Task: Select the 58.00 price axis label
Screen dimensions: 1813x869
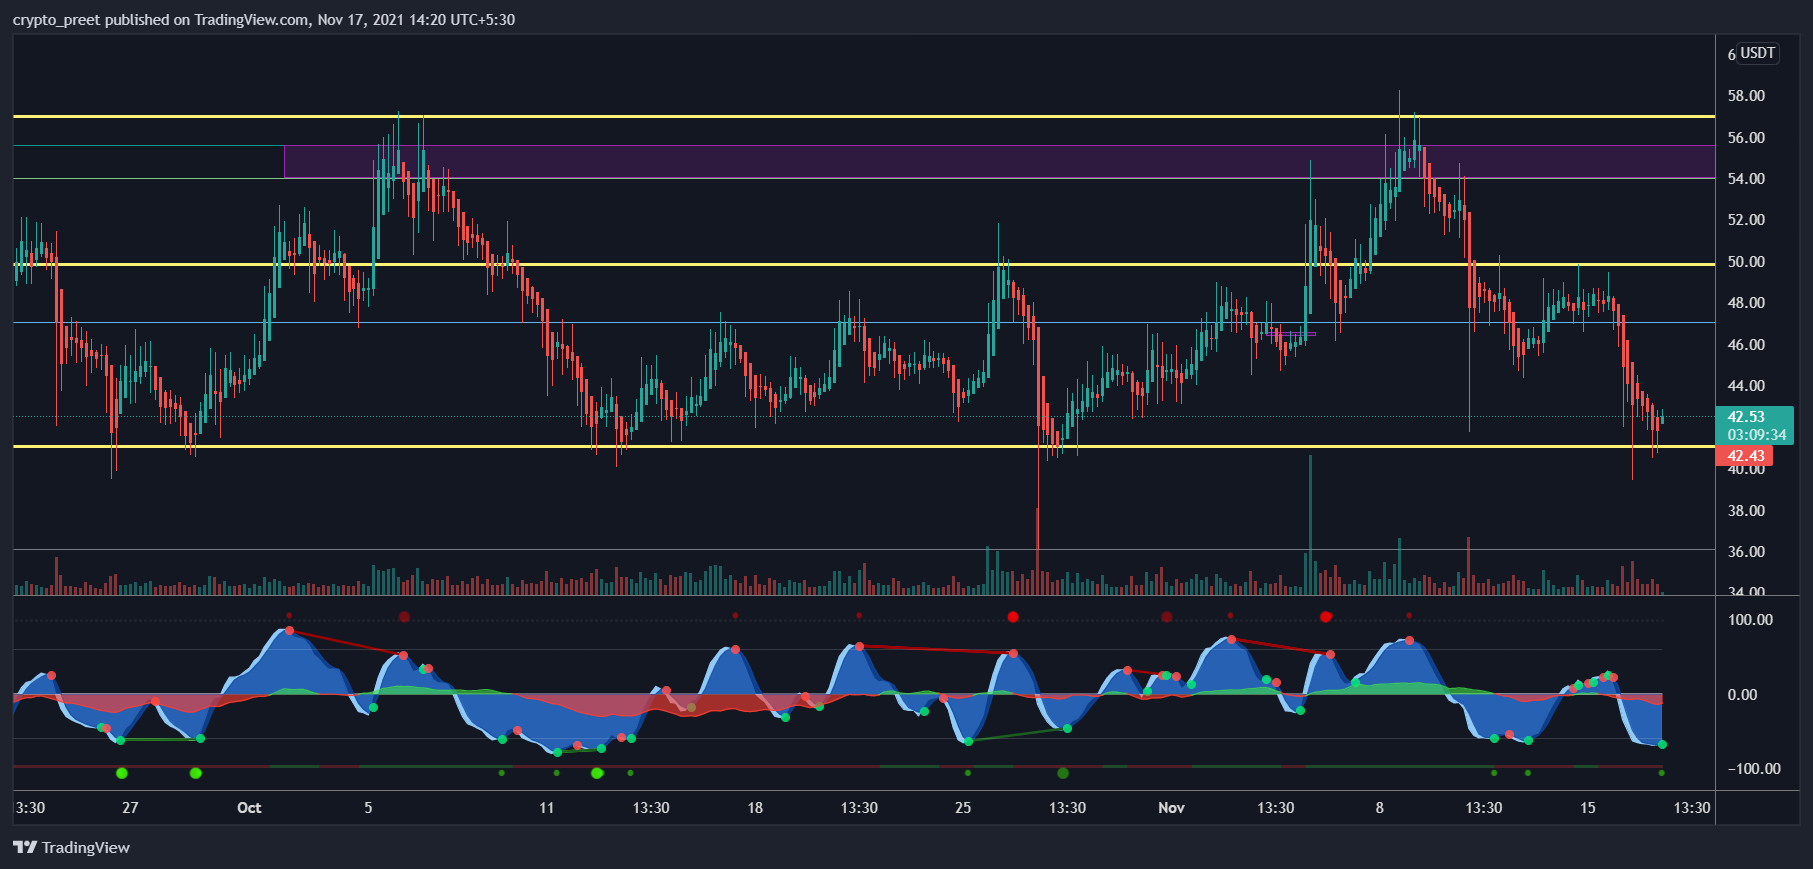Action: click(1746, 96)
